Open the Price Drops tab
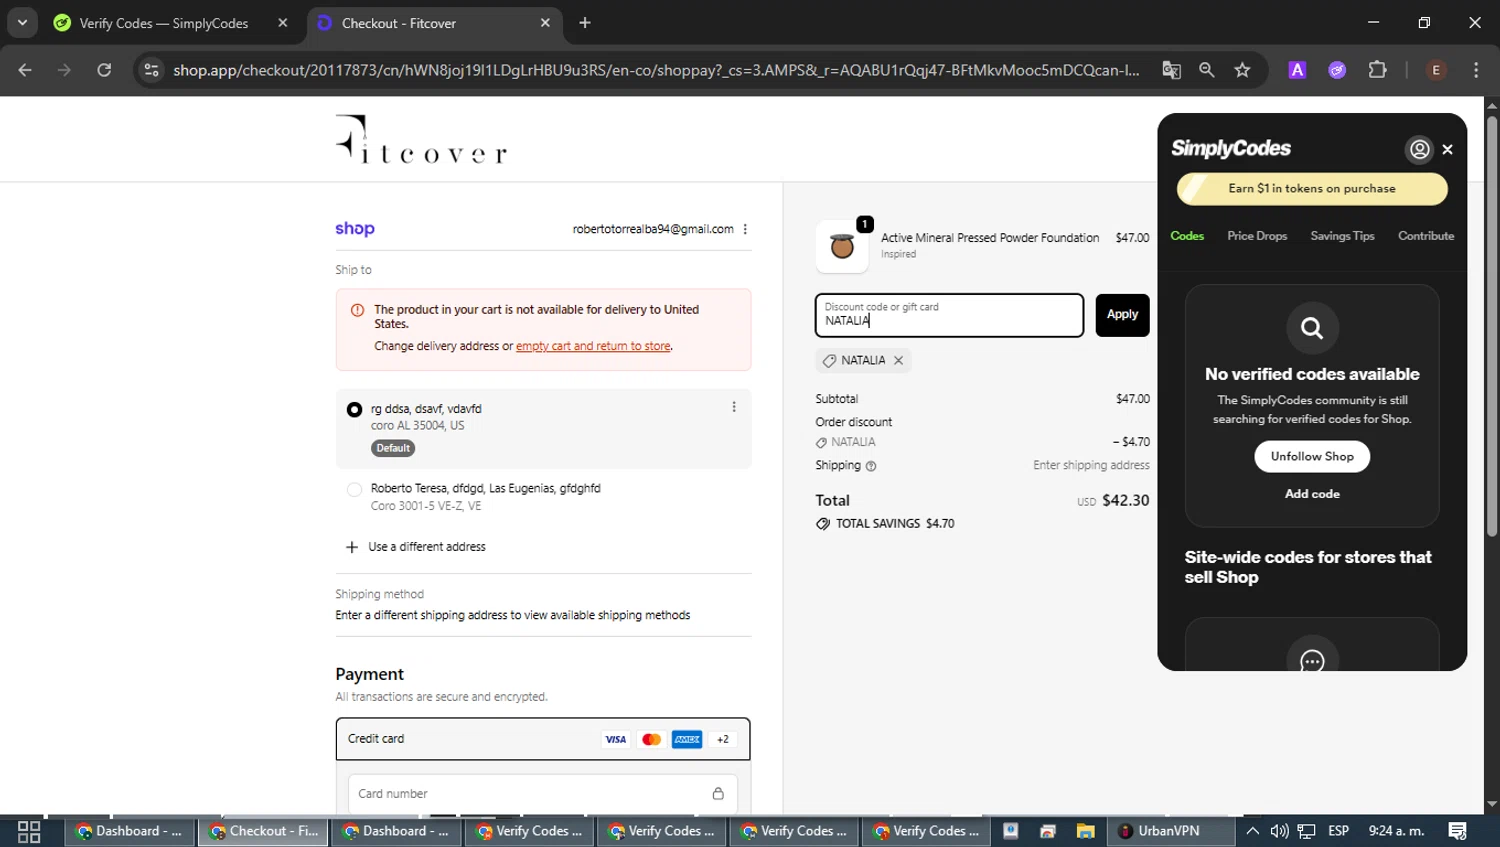The image size is (1500, 847). point(1257,236)
